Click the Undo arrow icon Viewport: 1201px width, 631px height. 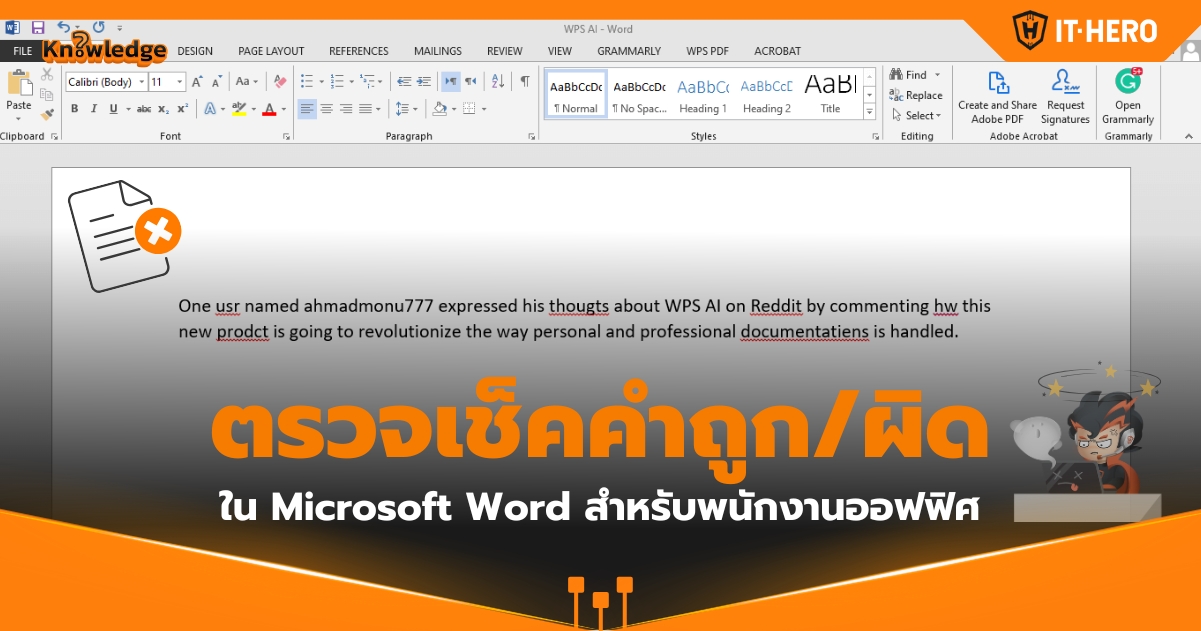point(65,27)
